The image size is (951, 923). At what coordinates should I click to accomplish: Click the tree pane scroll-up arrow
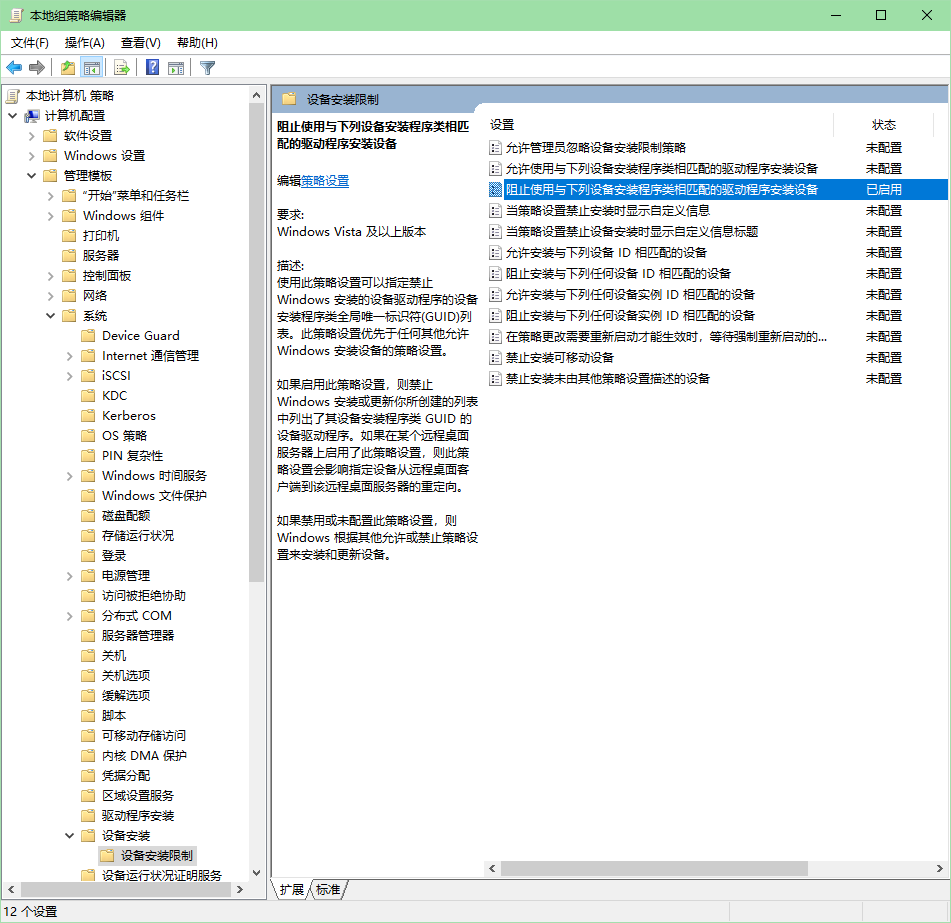[257, 96]
